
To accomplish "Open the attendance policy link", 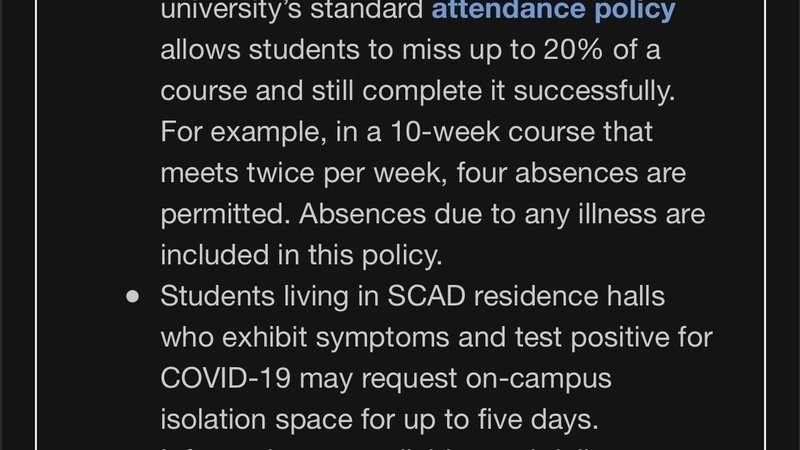I will point(553,12).
